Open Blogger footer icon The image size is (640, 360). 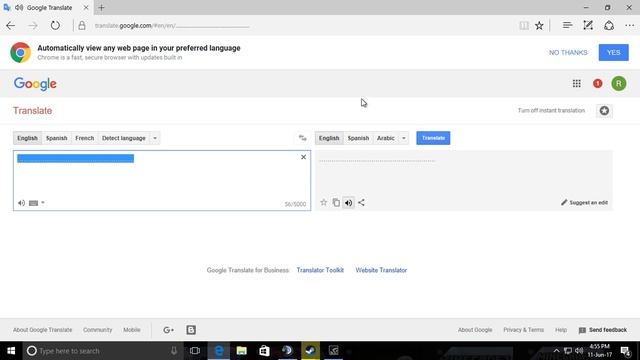[x=191, y=330]
